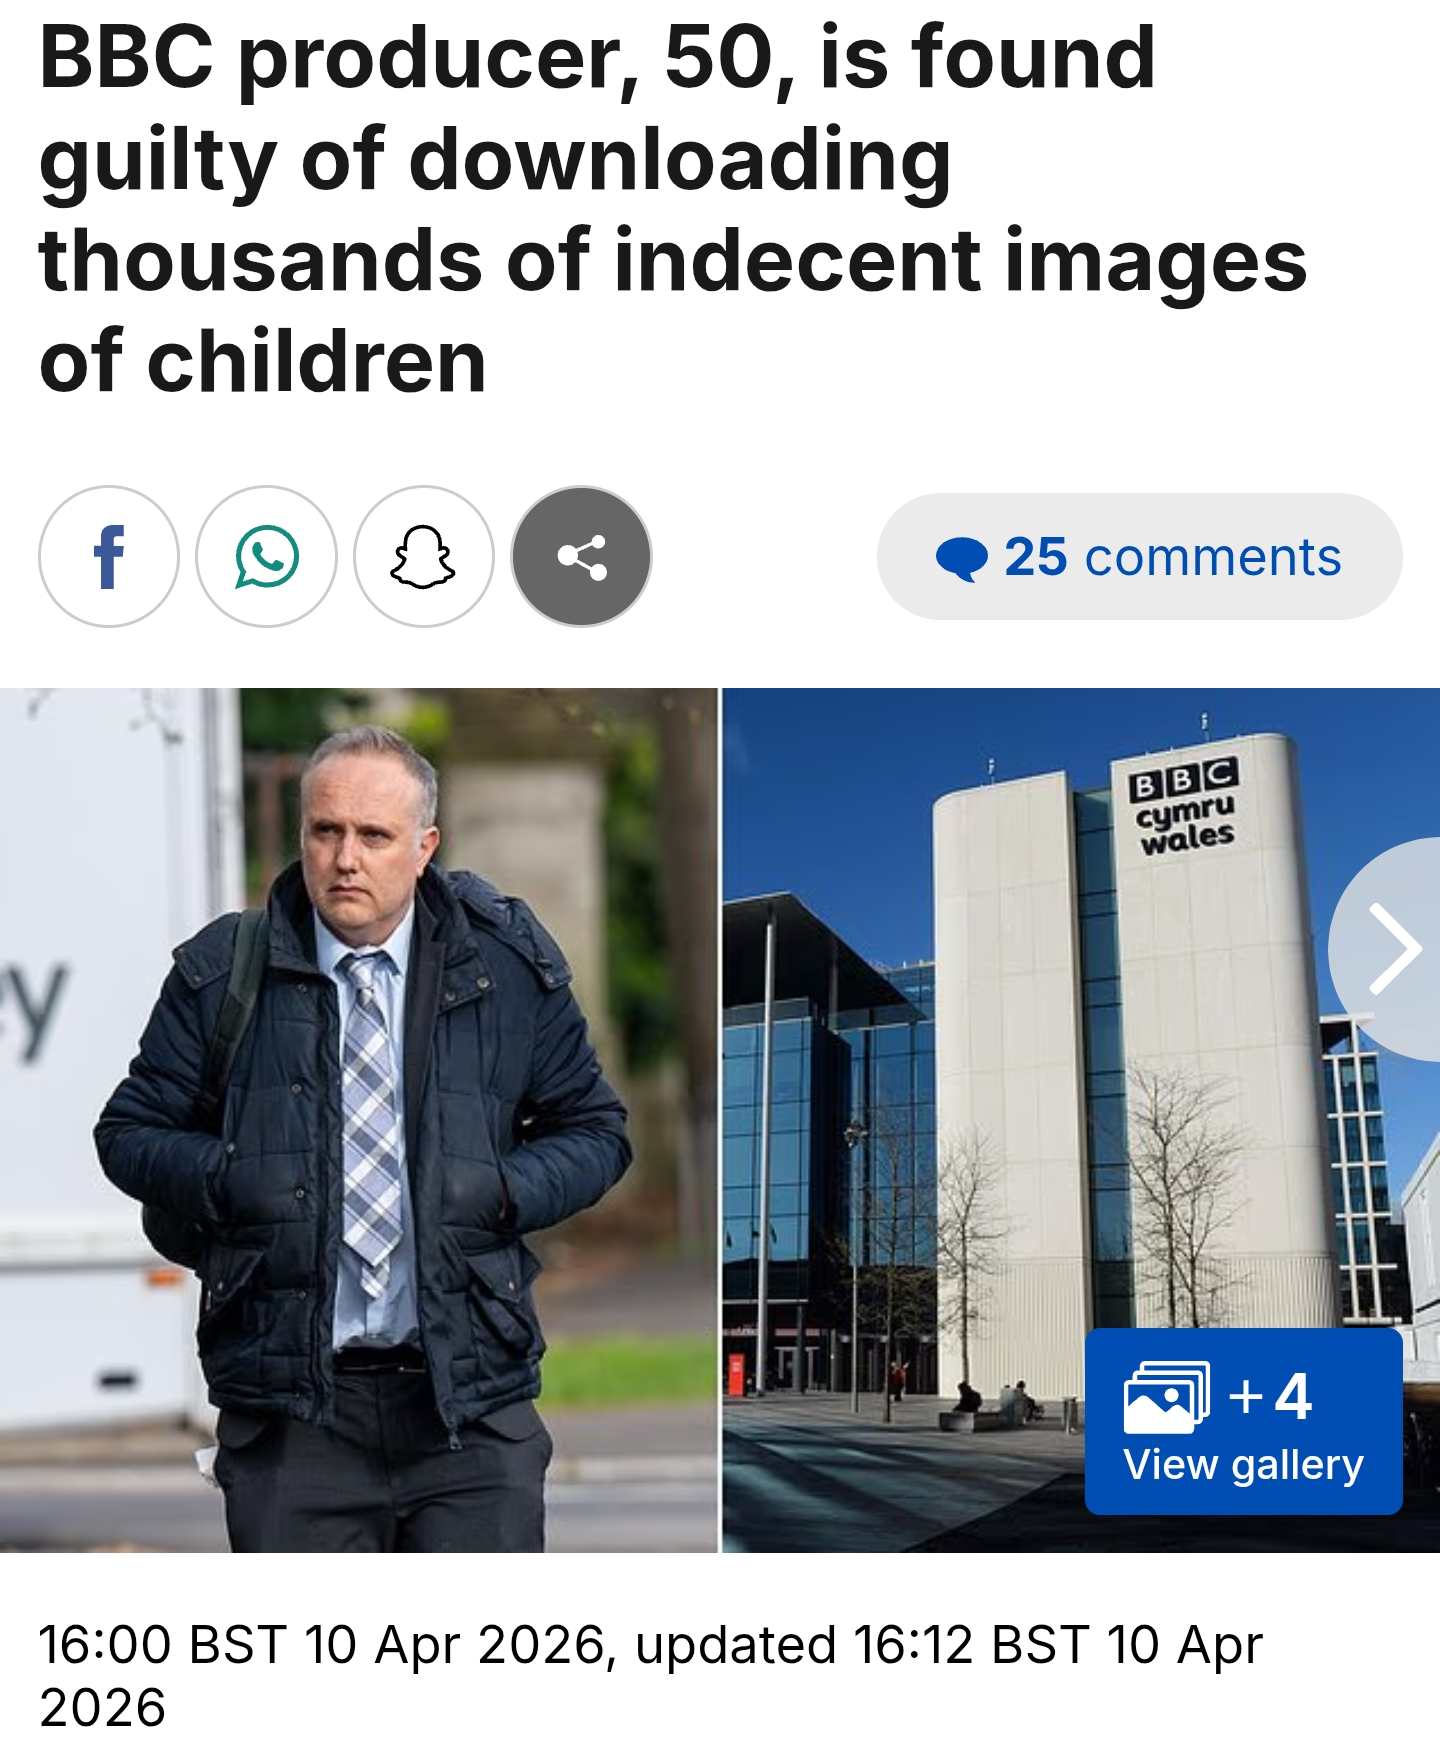Open the photo of the man in navy jacket
The width and height of the screenshot is (1440, 1750).
point(359,1120)
